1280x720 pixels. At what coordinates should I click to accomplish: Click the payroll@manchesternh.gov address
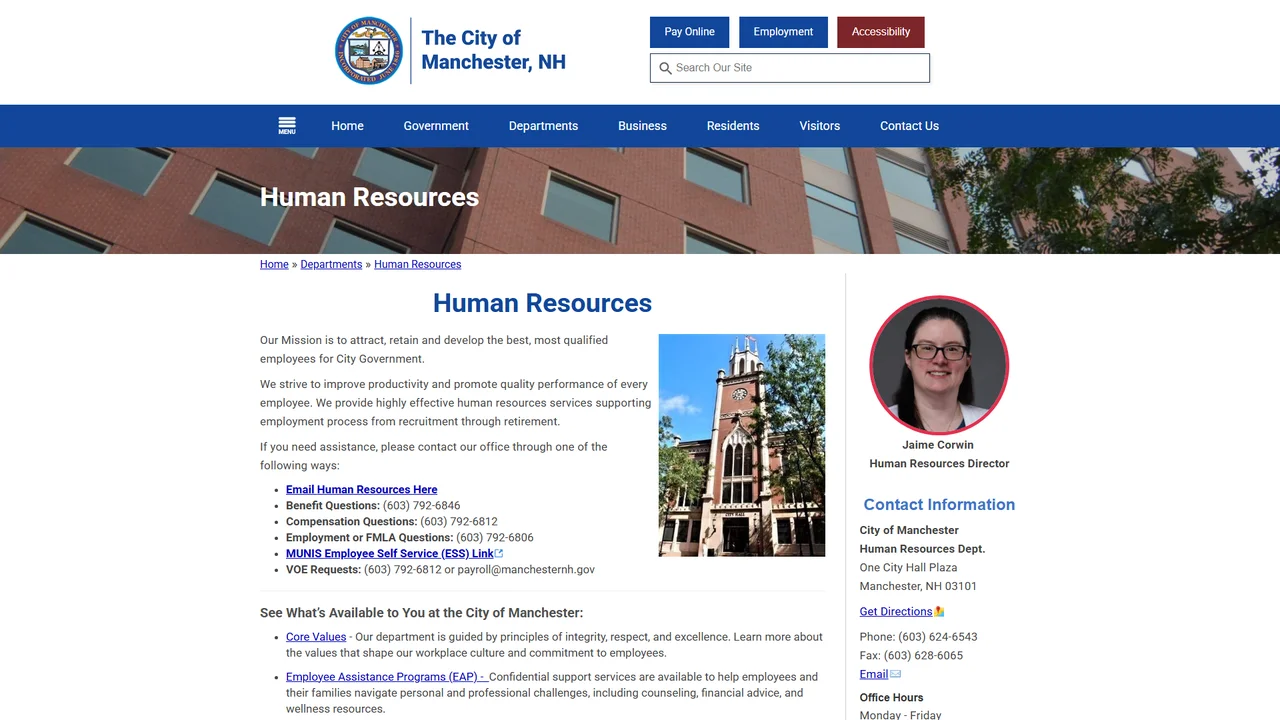tap(526, 569)
